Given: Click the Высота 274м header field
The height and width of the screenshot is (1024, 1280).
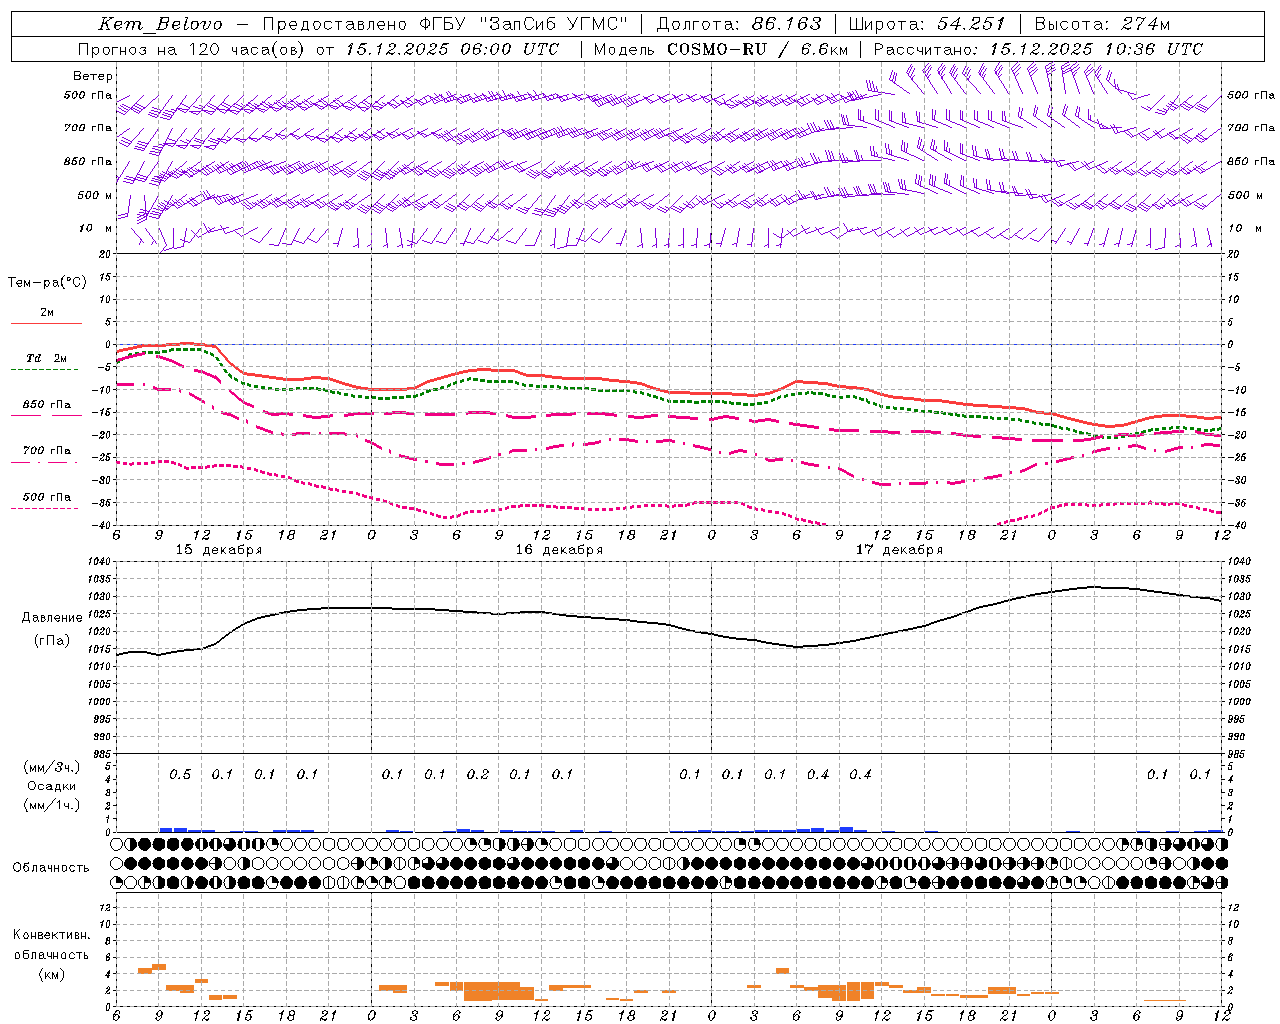Looking at the screenshot, I should tap(1101, 24).
